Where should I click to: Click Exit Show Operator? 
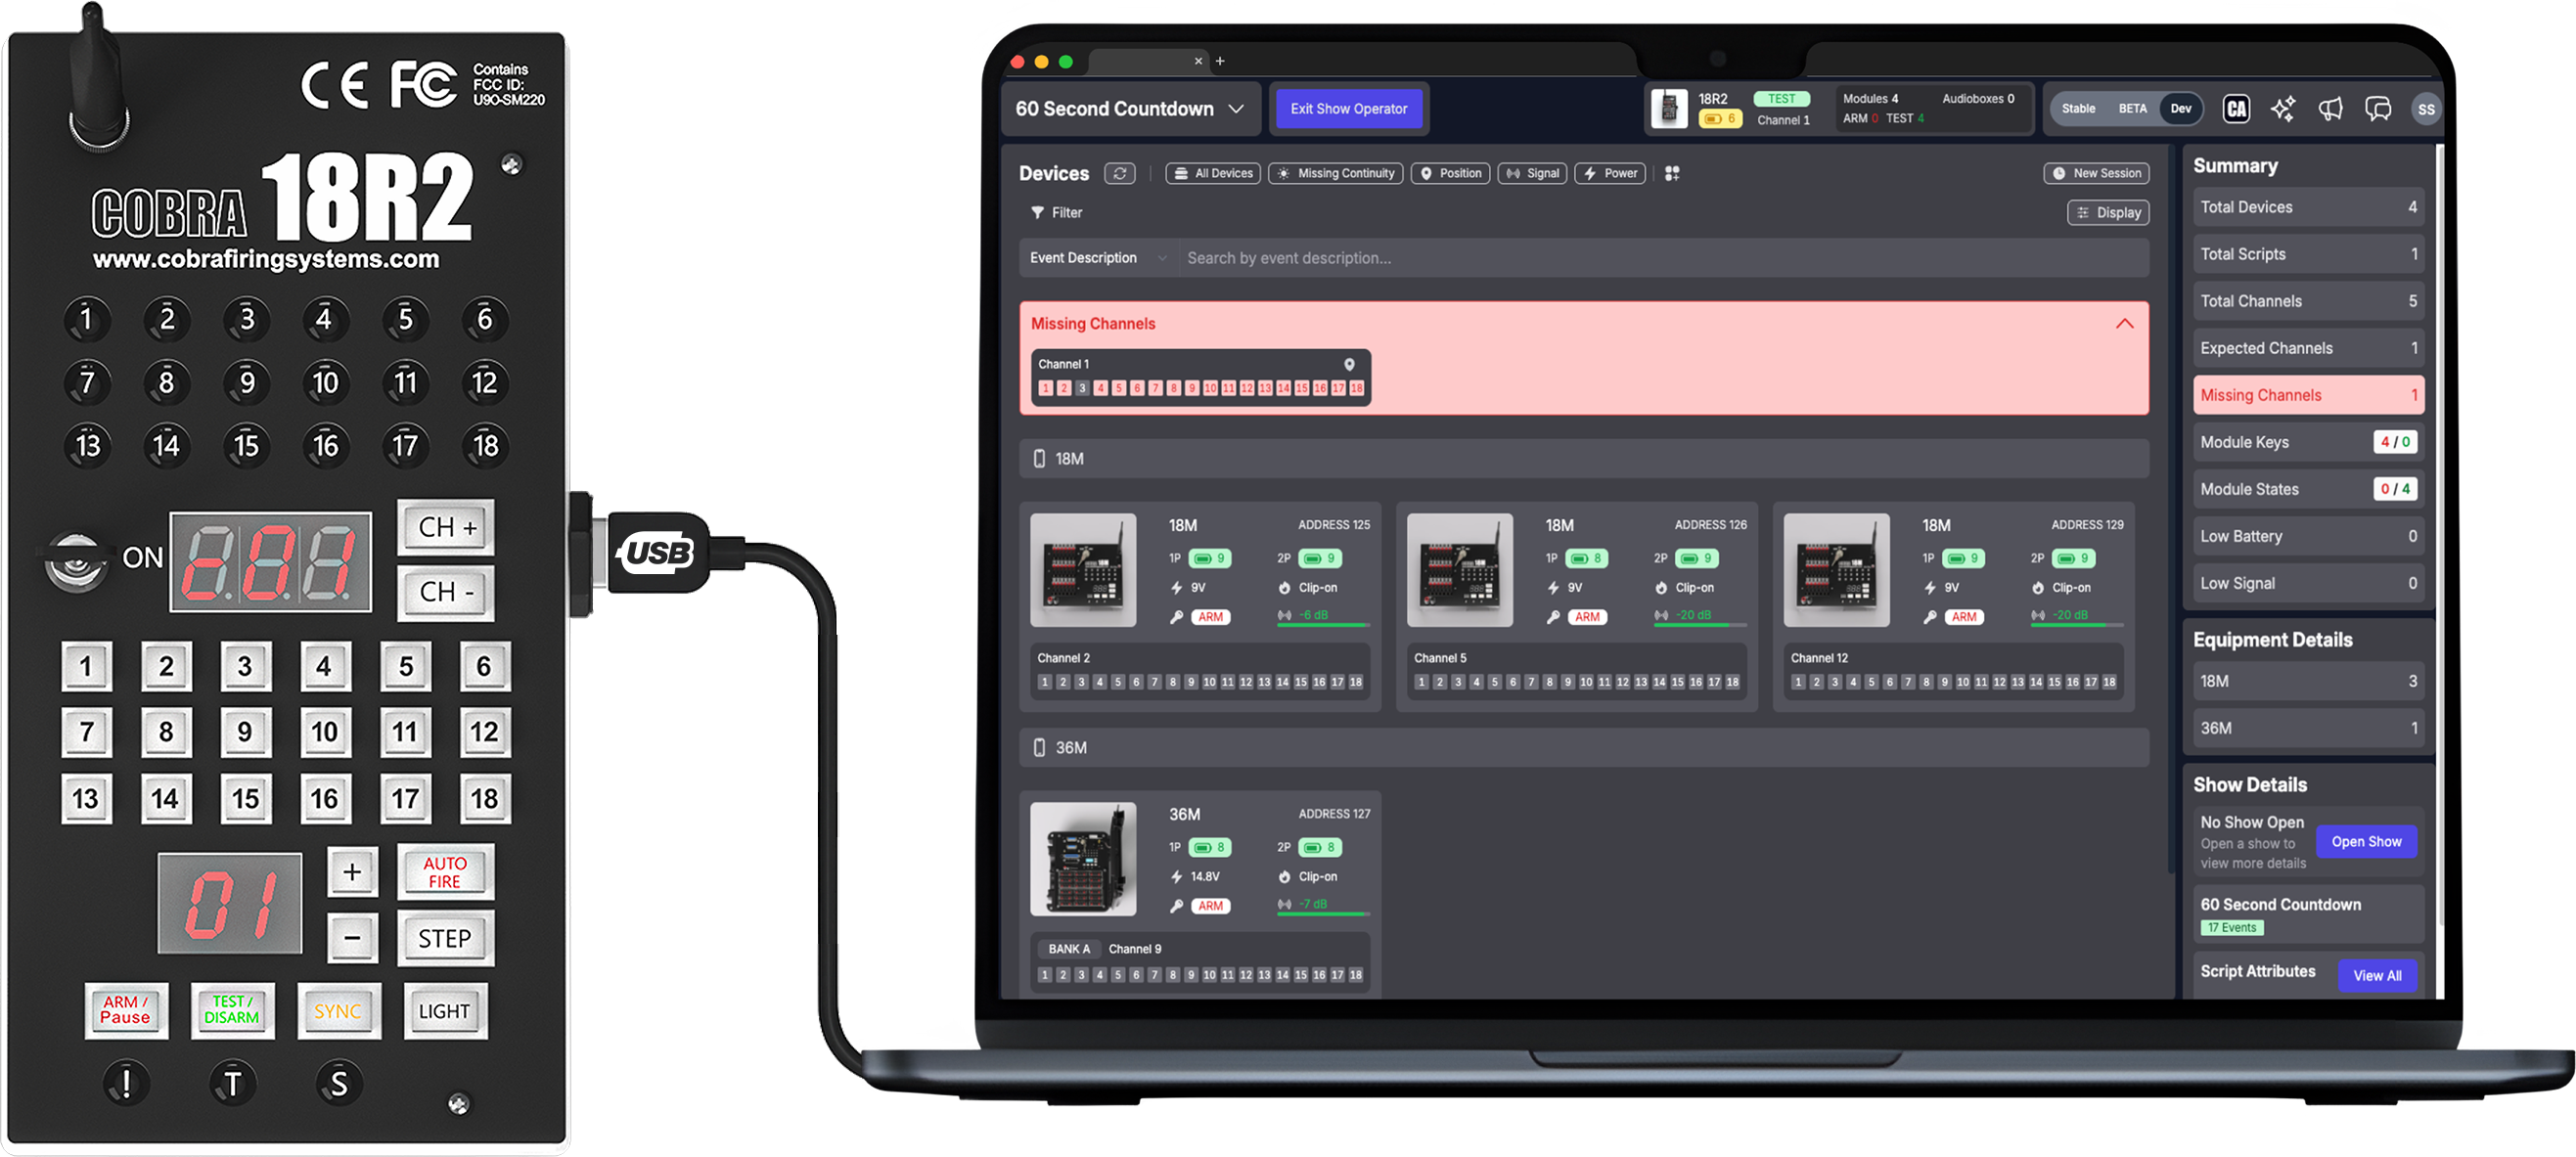point(1348,109)
